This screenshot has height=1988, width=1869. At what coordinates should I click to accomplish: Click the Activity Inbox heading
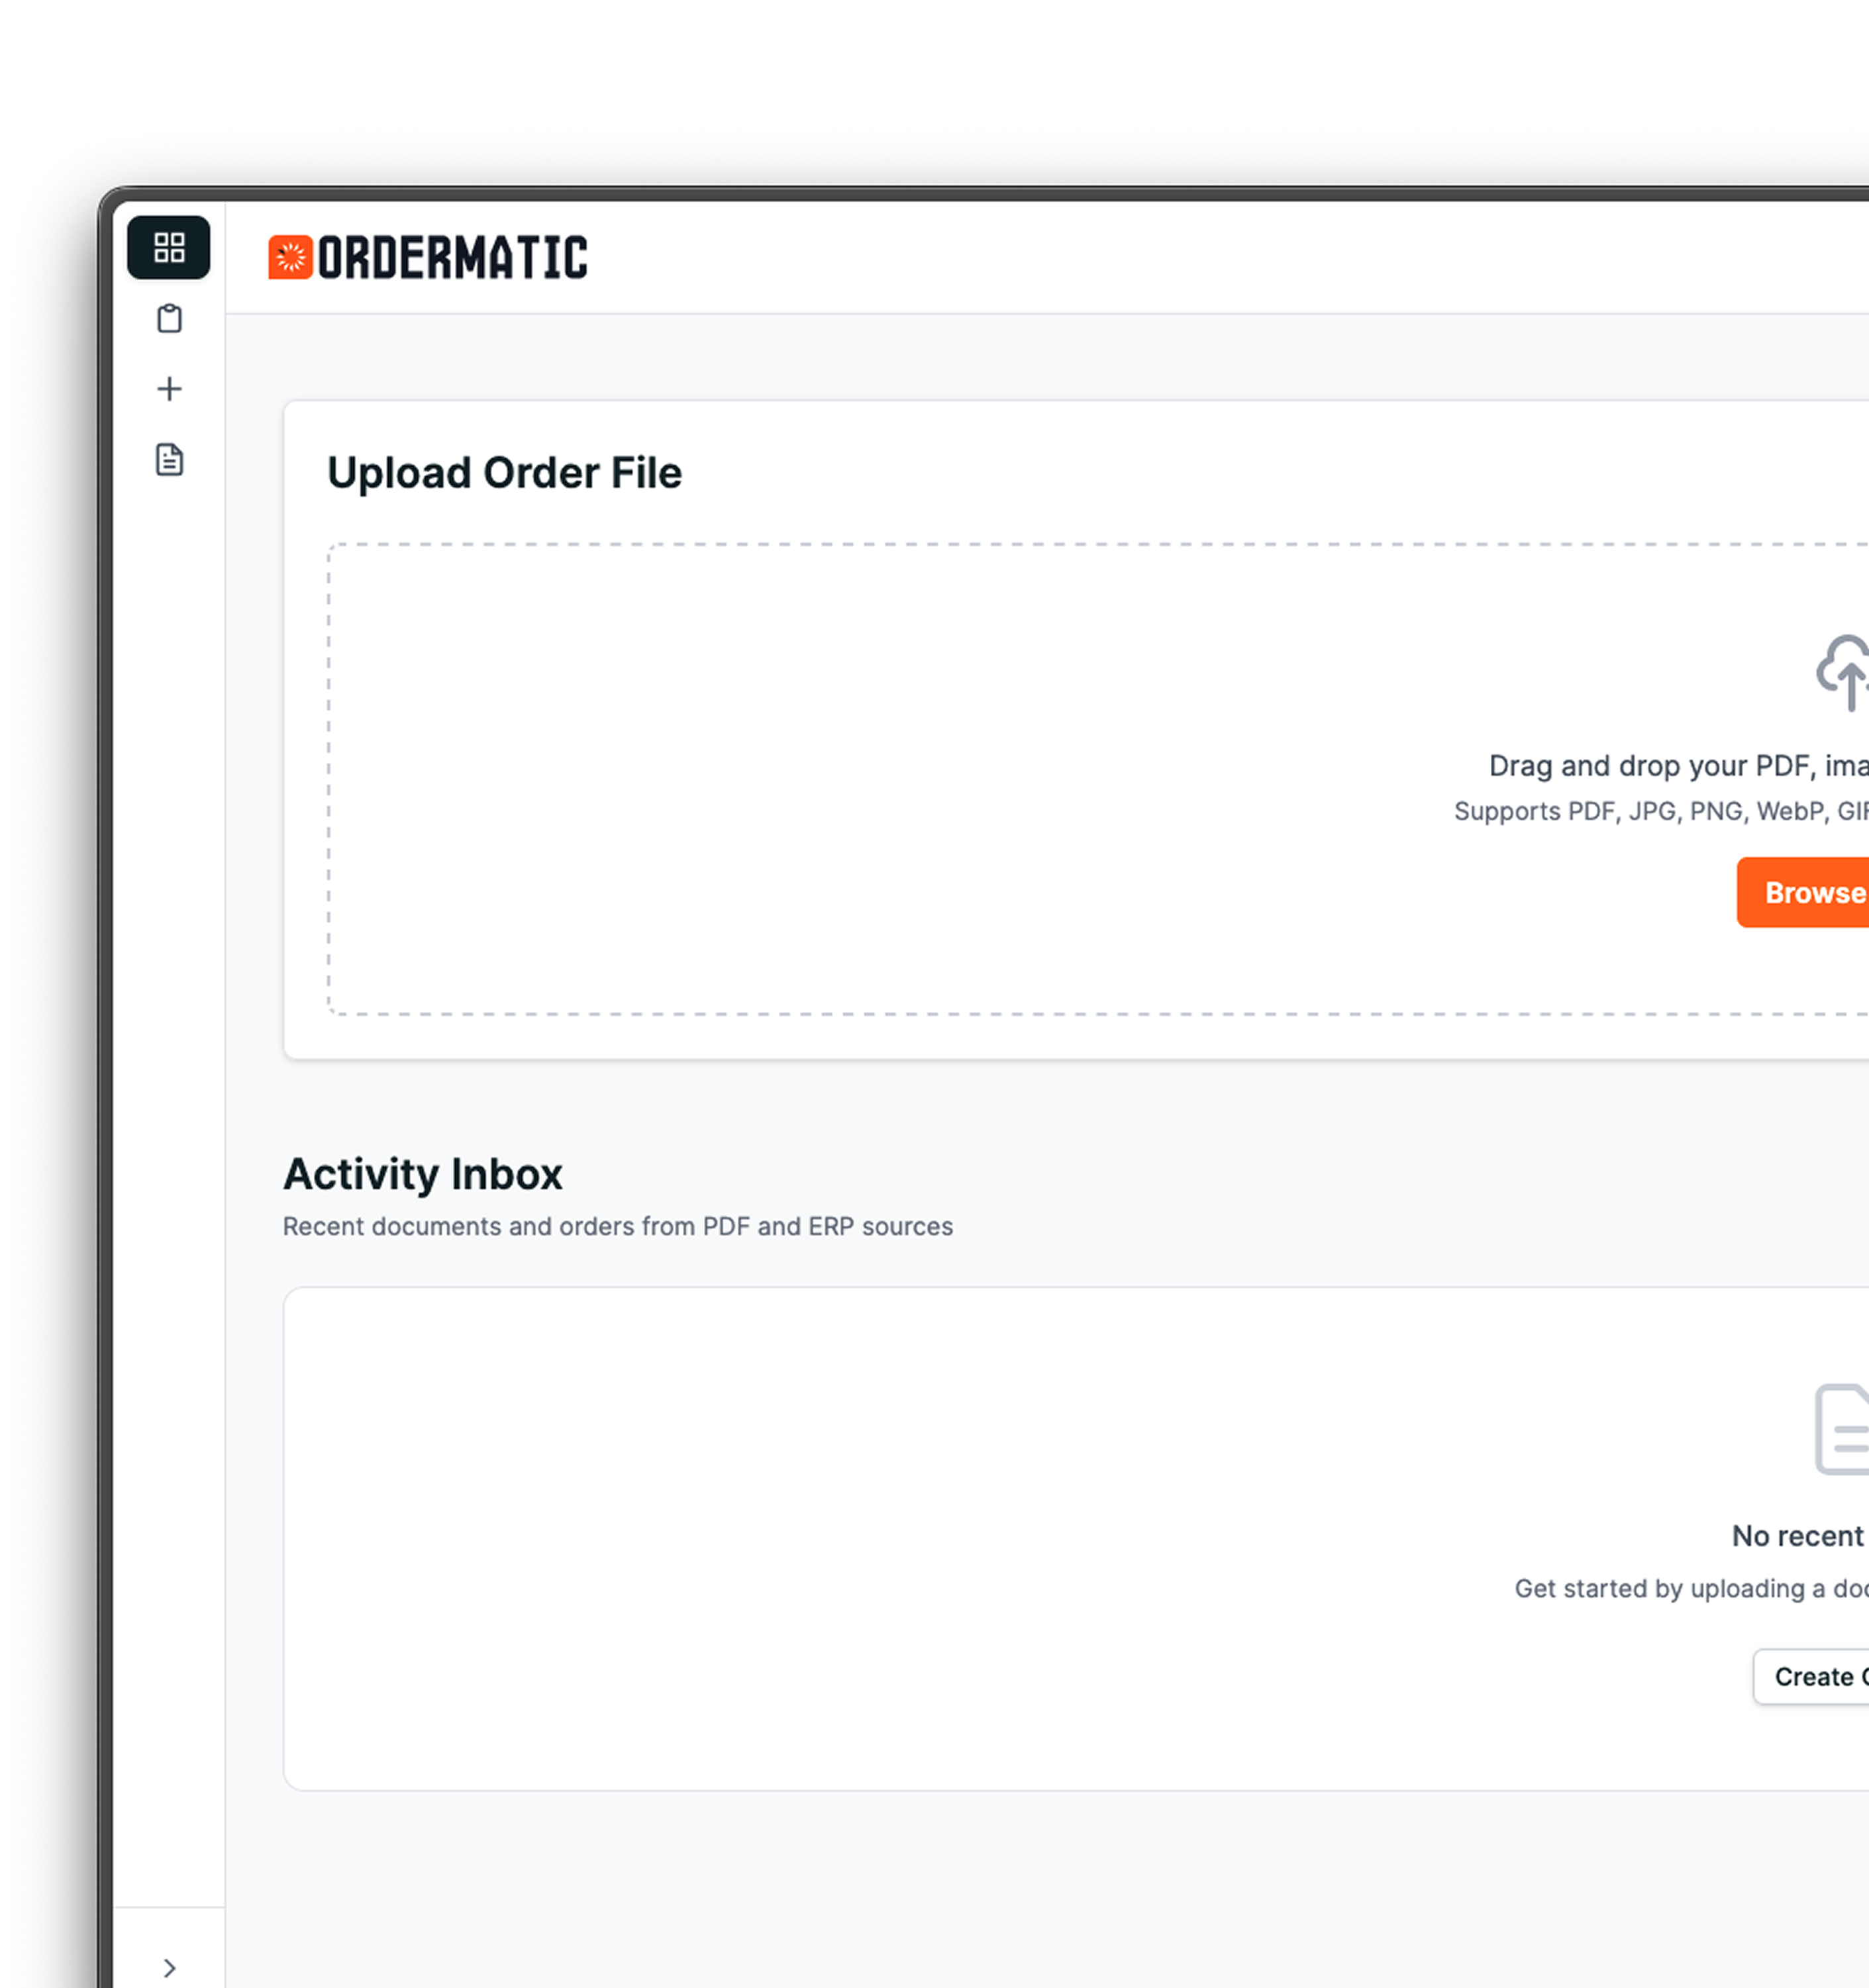[x=423, y=1174]
